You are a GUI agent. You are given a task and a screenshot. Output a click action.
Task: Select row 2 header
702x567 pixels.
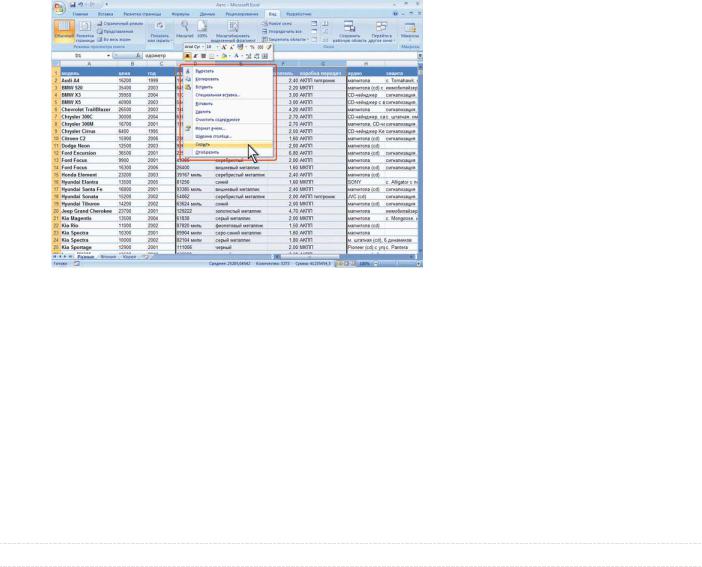point(56,81)
